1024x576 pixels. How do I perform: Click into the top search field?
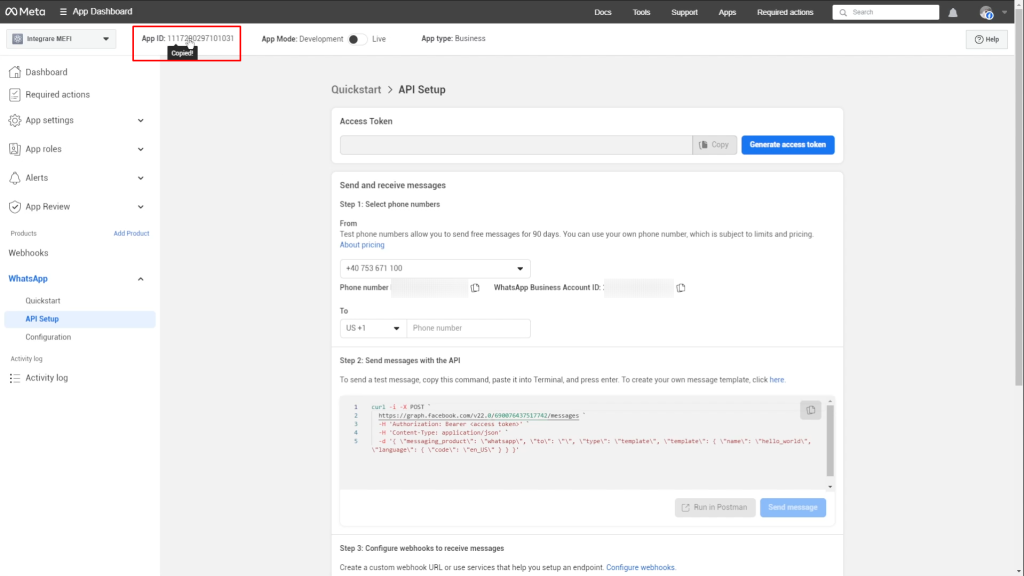pyautogui.click(x=886, y=12)
